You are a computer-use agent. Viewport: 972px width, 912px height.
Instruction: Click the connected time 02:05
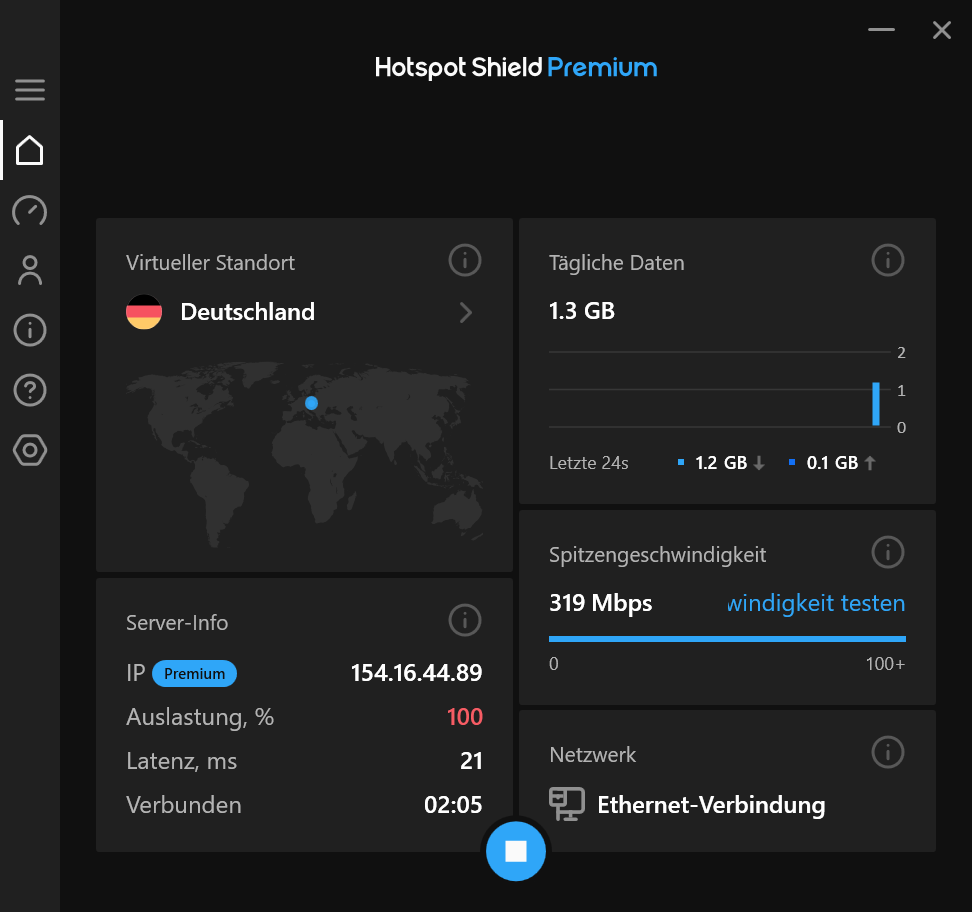coord(453,805)
